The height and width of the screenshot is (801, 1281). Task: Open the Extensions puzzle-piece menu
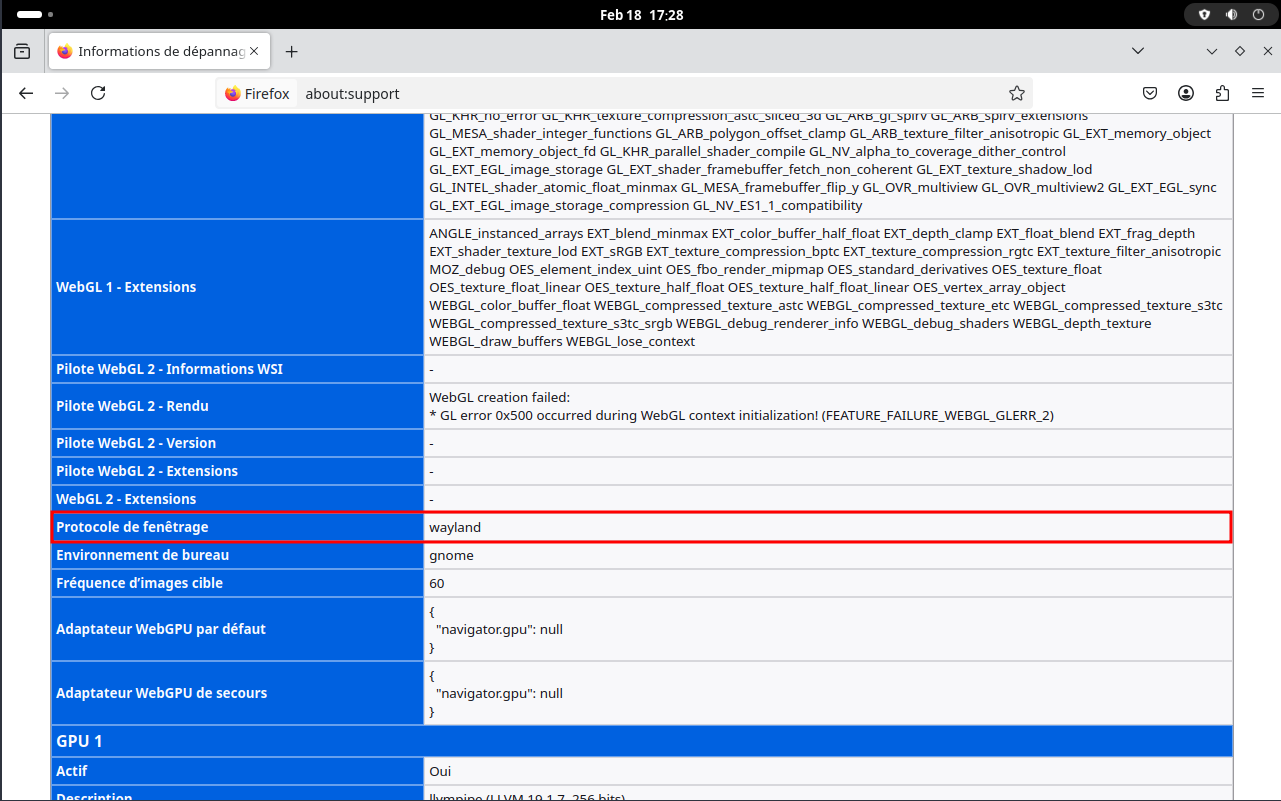1222,93
